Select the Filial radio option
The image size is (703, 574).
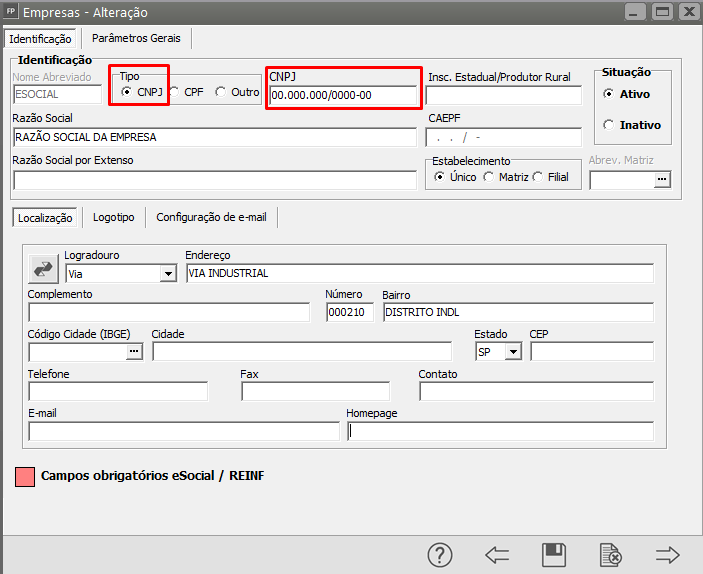point(538,177)
